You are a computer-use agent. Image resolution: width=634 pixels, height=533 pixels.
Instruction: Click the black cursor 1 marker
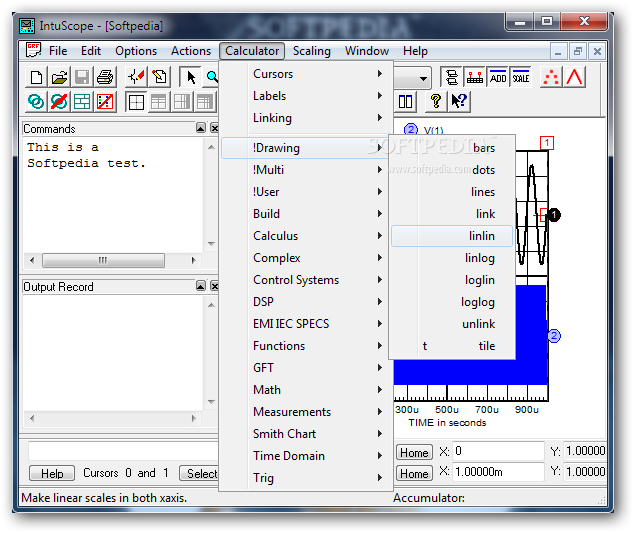554,215
